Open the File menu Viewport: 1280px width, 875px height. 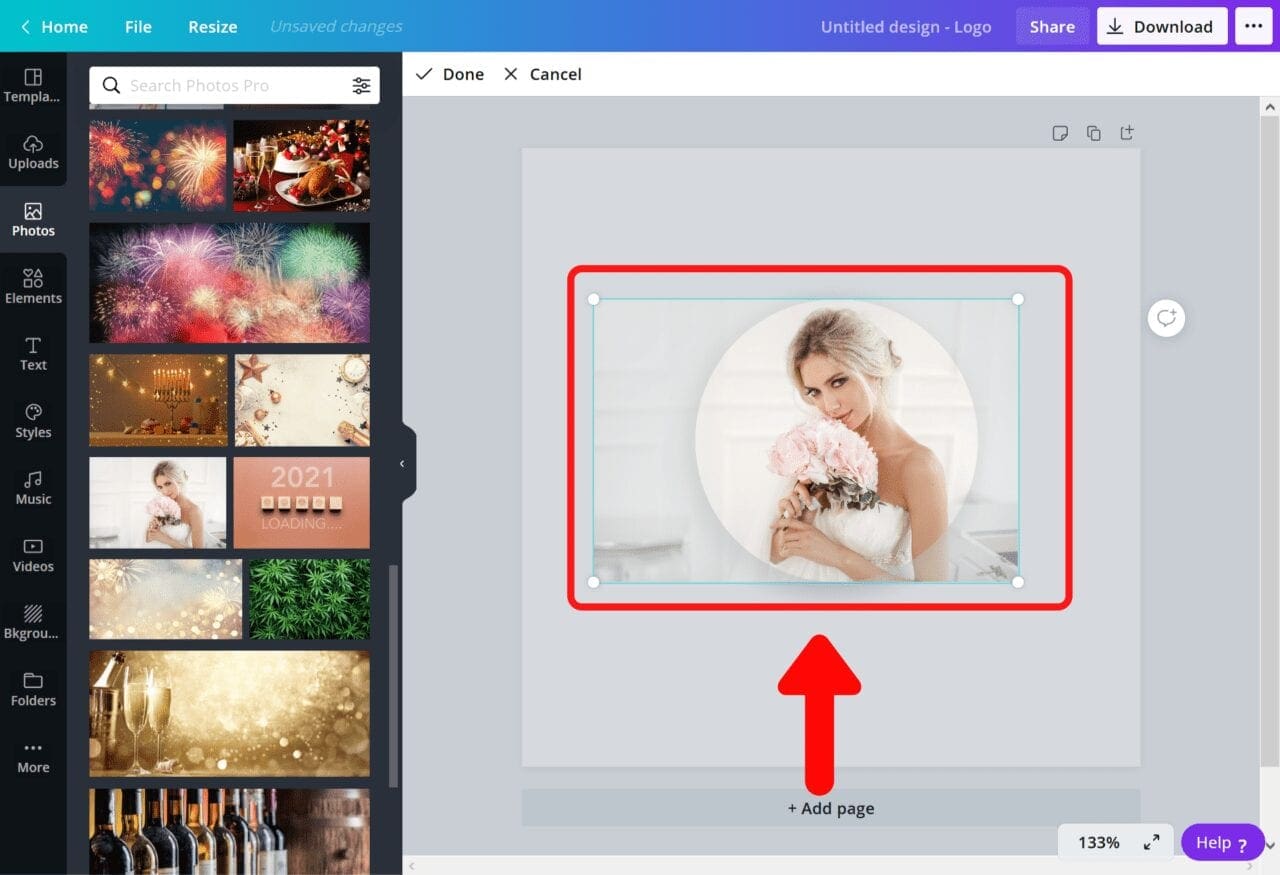click(138, 26)
